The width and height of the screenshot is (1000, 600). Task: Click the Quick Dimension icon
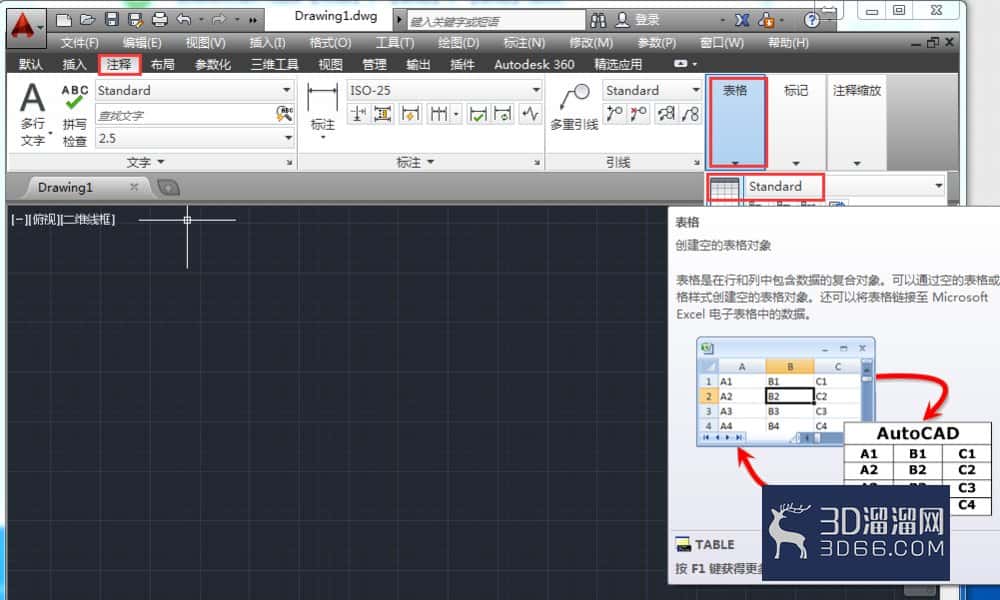pyautogui.click(x=411, y=114)
